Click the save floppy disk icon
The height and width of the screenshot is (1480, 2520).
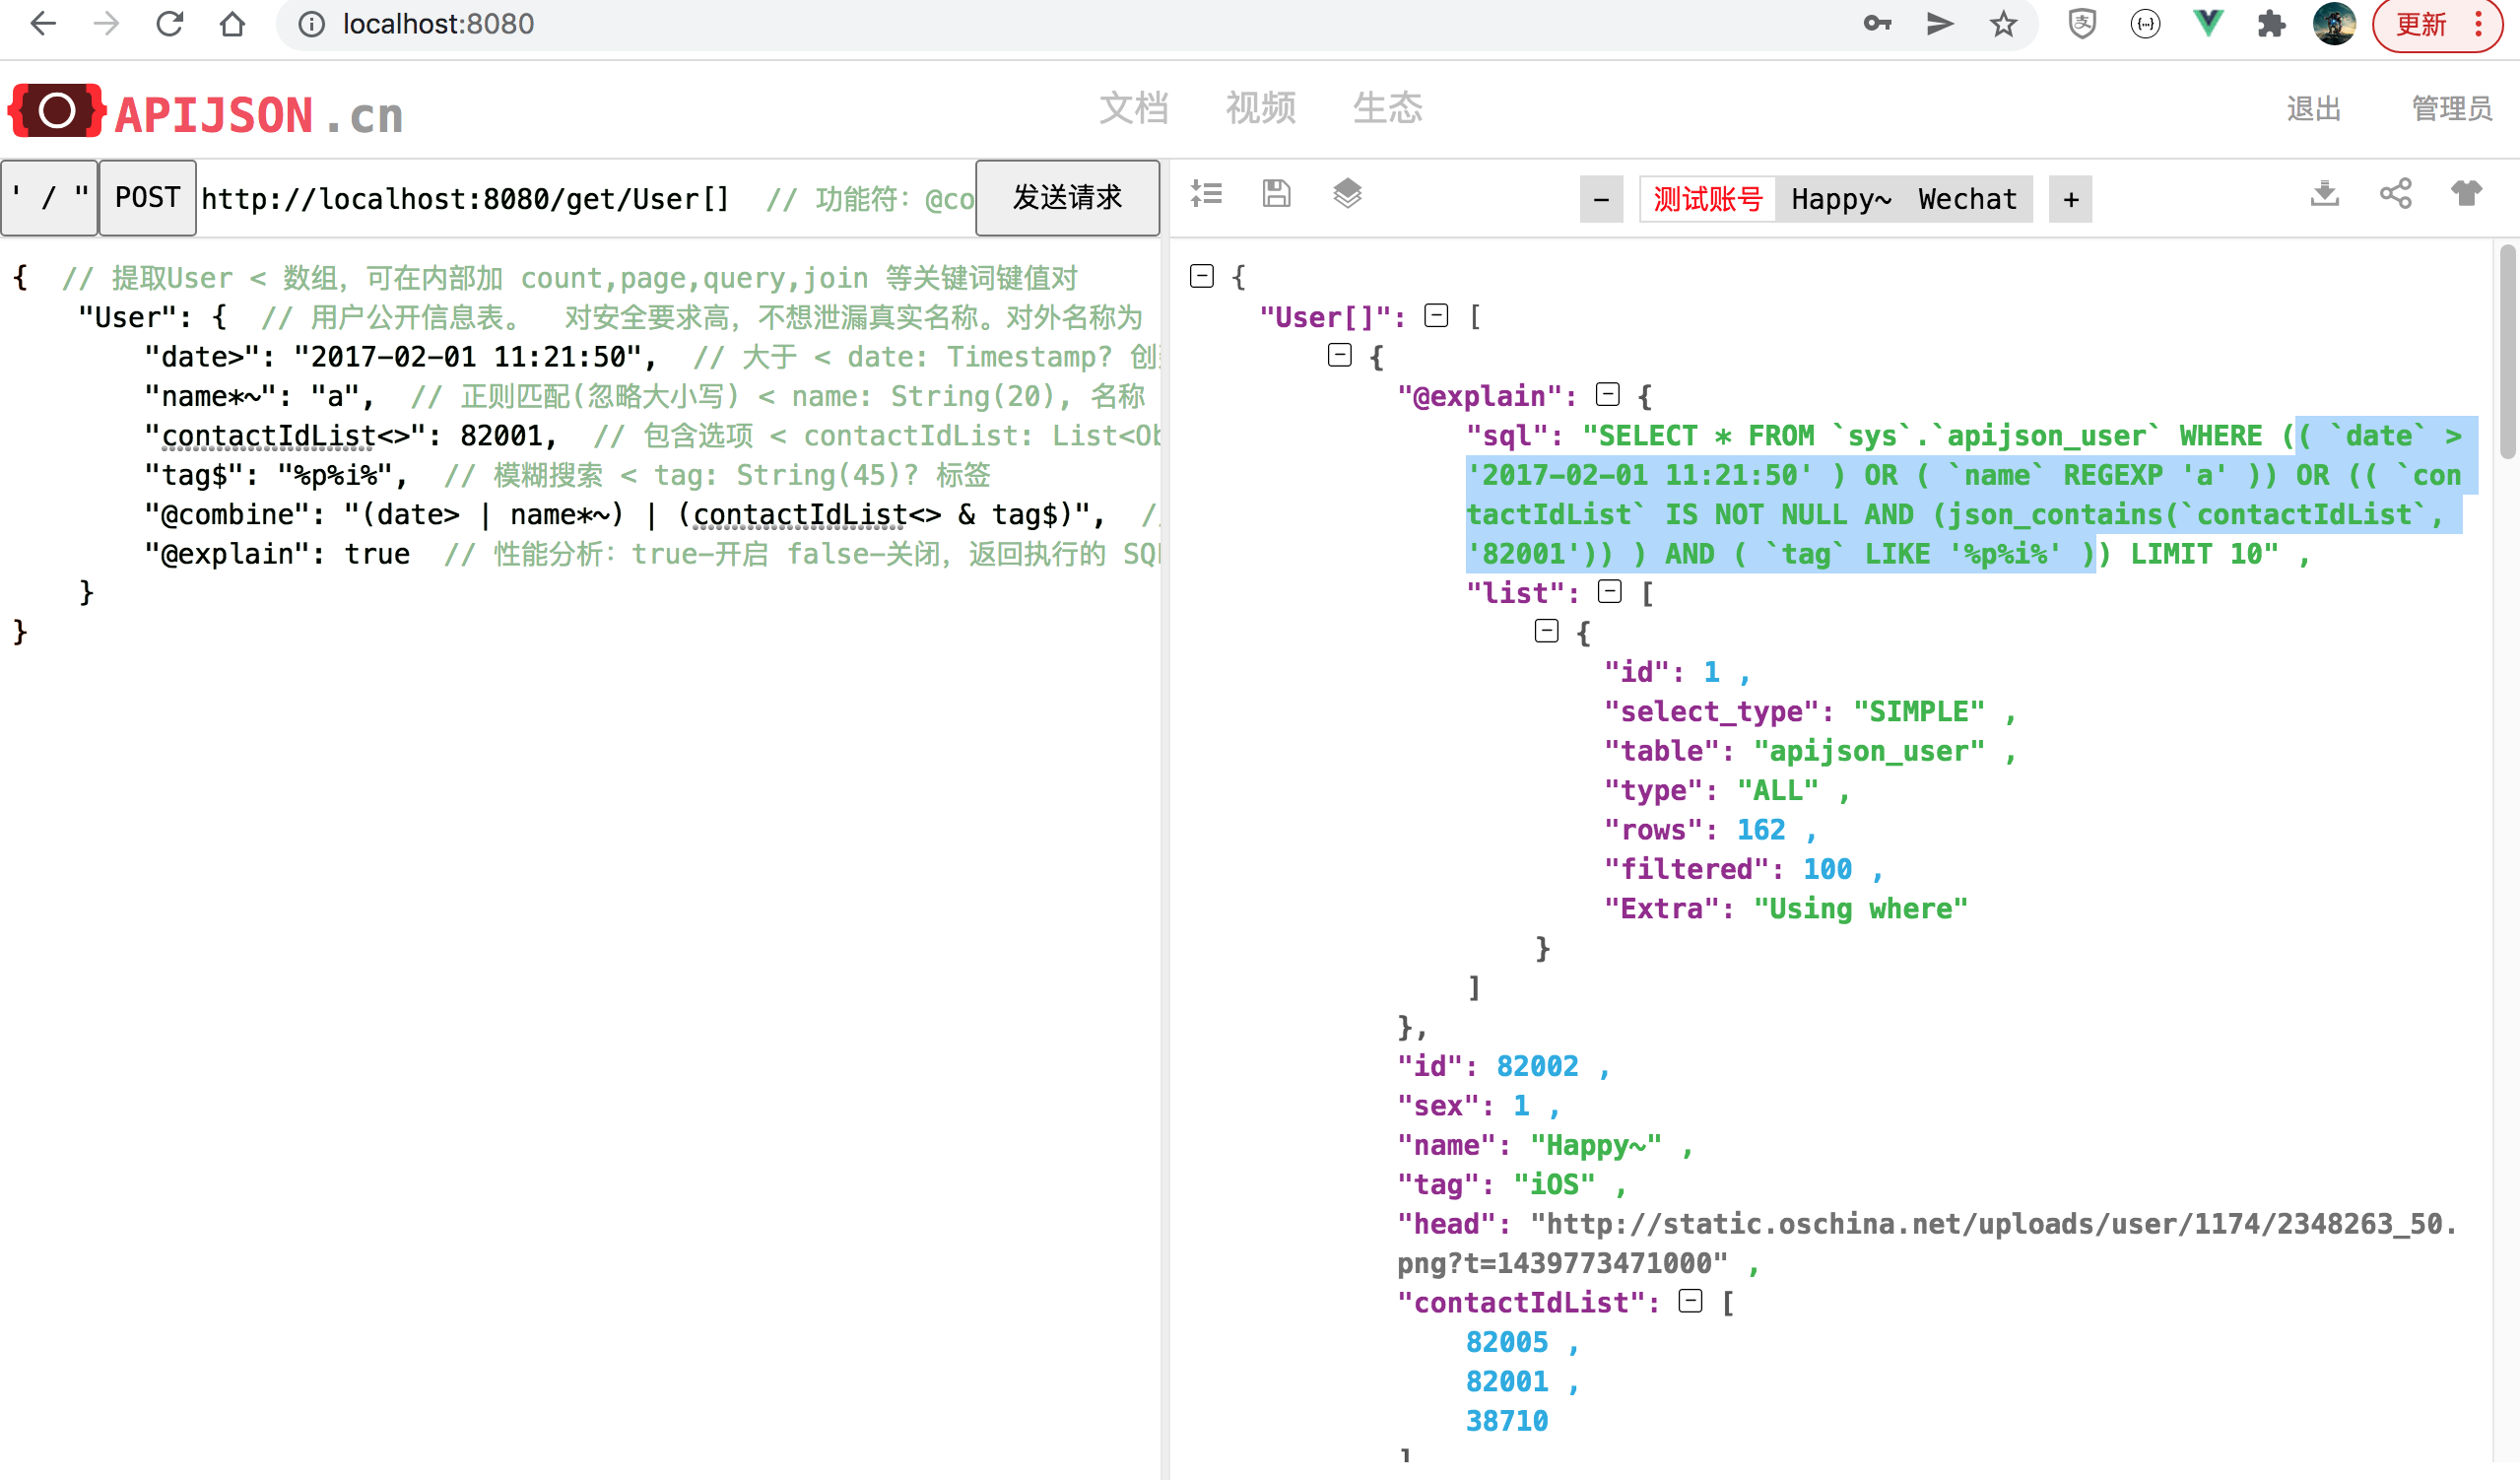click(x=1276, y=194)
